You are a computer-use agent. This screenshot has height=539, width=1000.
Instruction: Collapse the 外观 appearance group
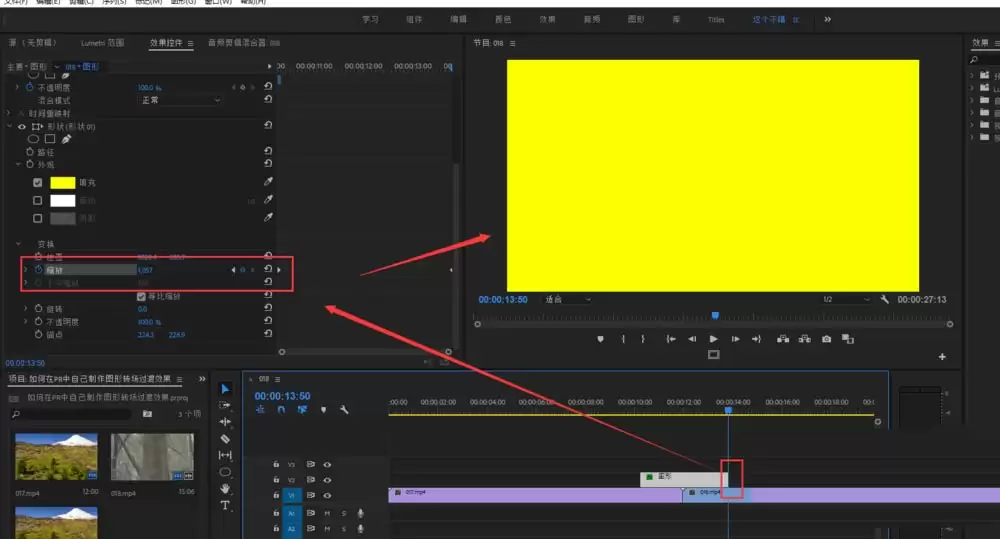coord(18,165)
